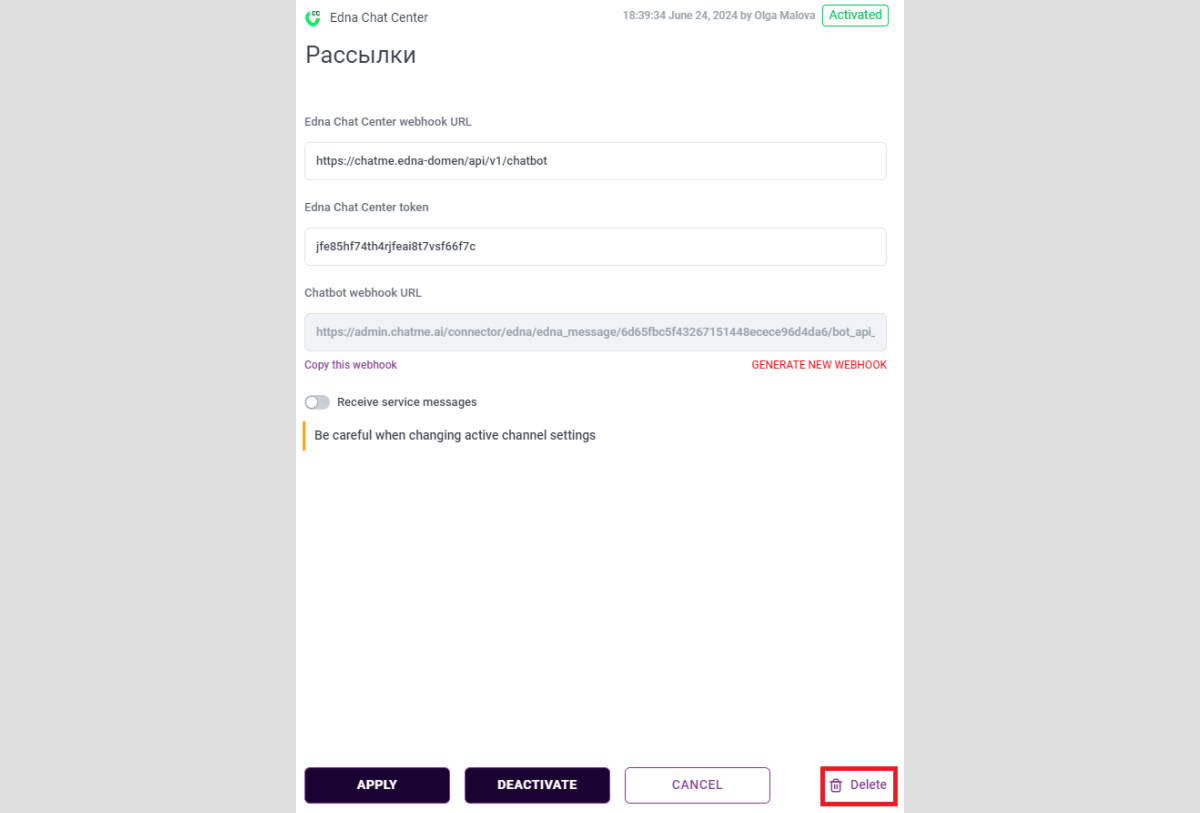Select the greyed-out Chatbot webhook URL field
Image resolution: width=1200 pixels, height=813 pixels.
tap(595, 332)
